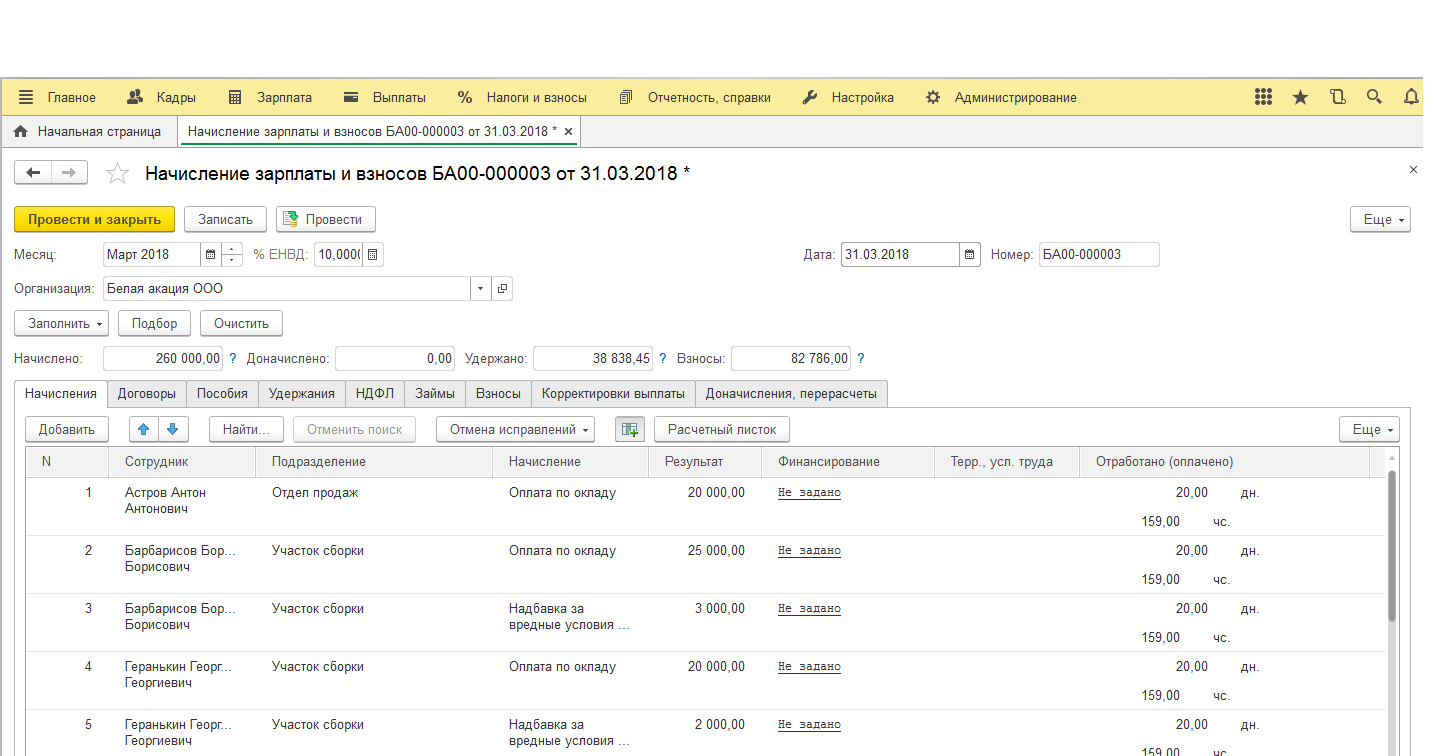Show help for Взносы total

coord(861,358)
